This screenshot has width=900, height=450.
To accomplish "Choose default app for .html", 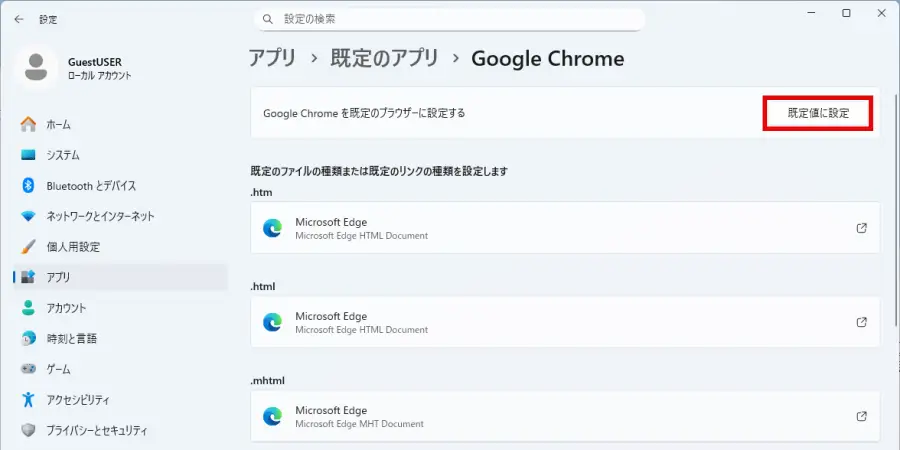I will tap(565, 322).
